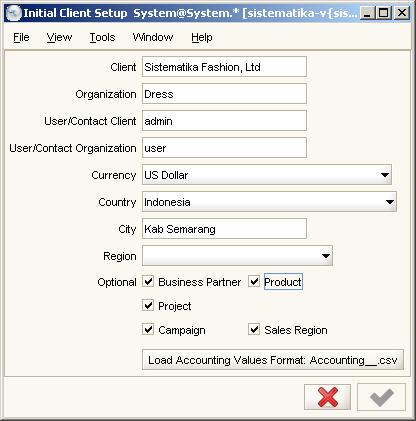Screen dimensions: 416x421
Task: Click the Client field with Sistematika Fashion
Action: (224, 67)
